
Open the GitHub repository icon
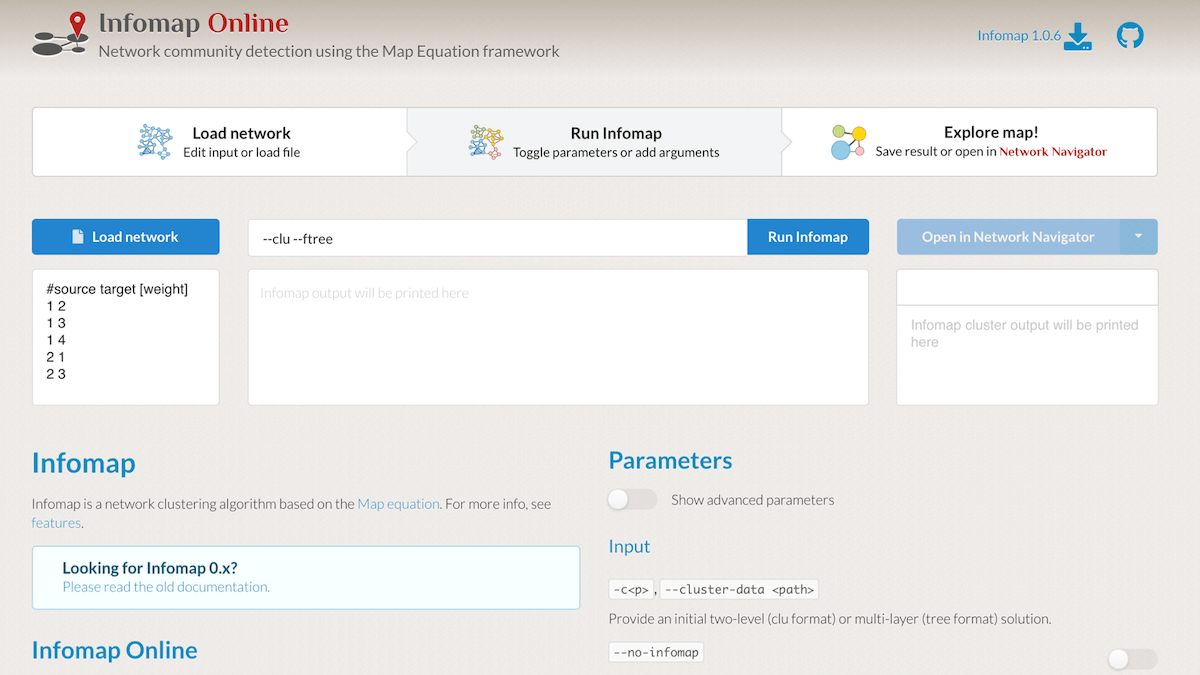point(1130,36)
